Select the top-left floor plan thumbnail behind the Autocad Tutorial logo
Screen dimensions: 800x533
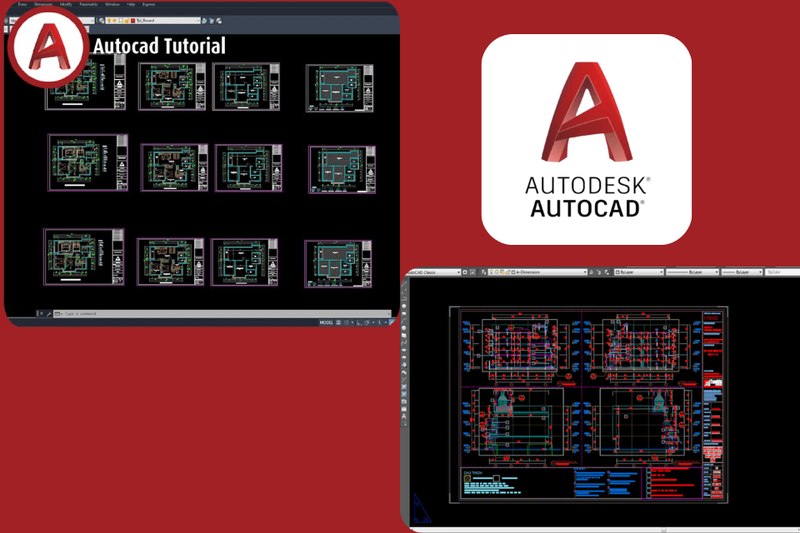pos(85,82)
